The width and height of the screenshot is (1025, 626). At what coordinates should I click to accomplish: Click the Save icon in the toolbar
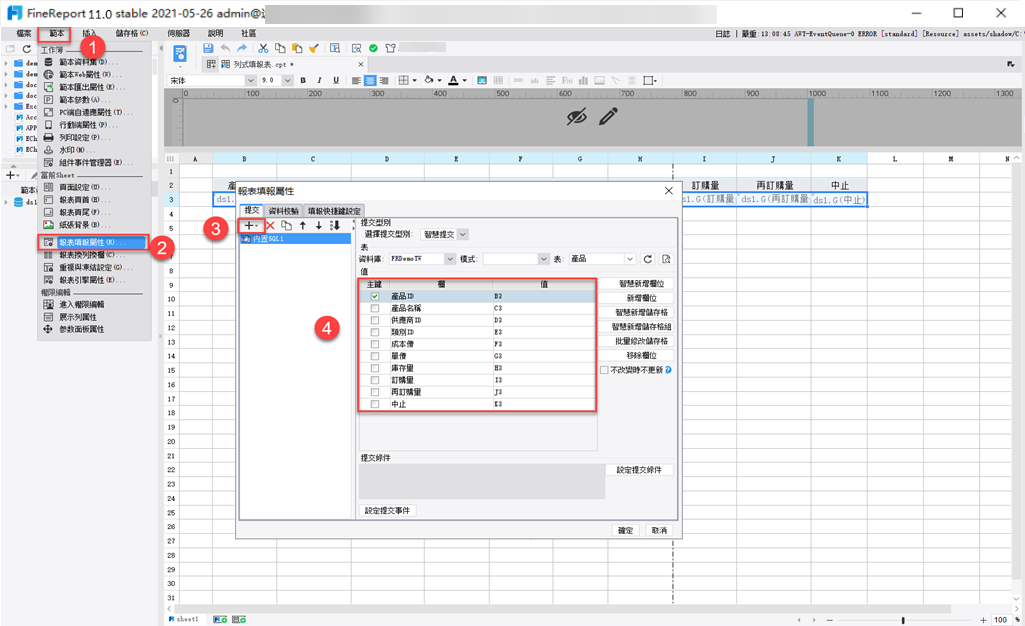point(208,48)
